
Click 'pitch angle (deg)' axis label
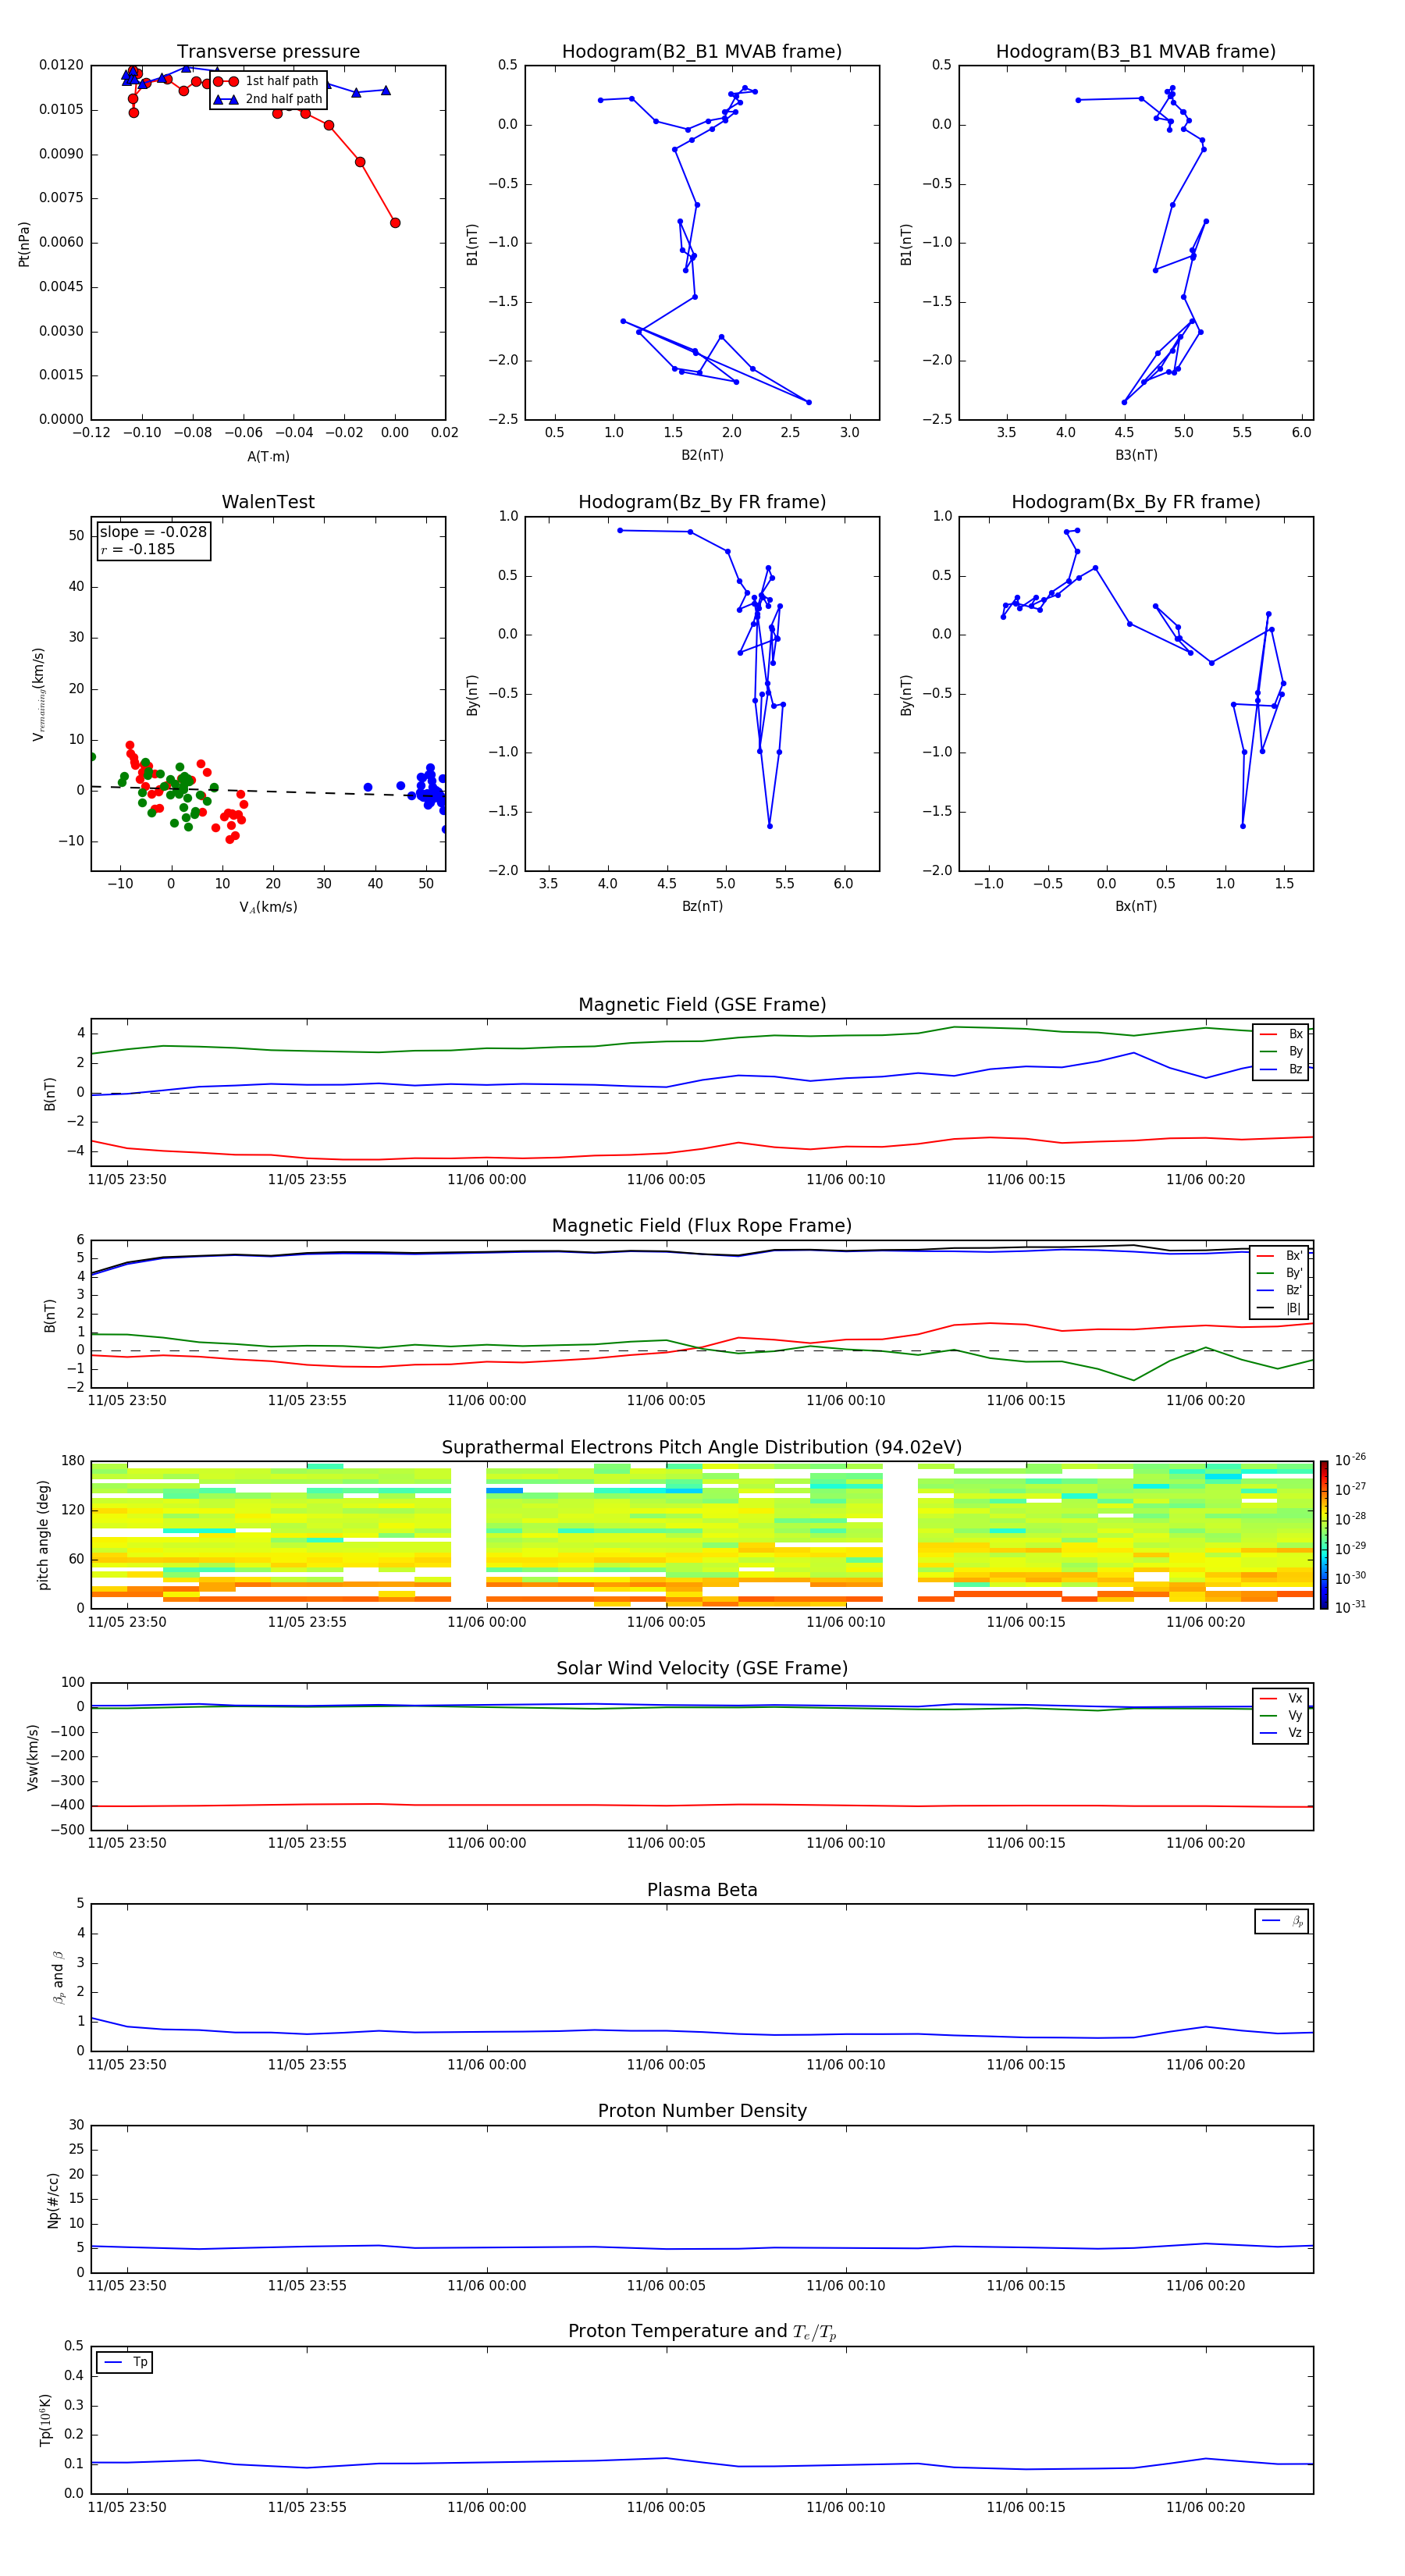[44, 1535]
